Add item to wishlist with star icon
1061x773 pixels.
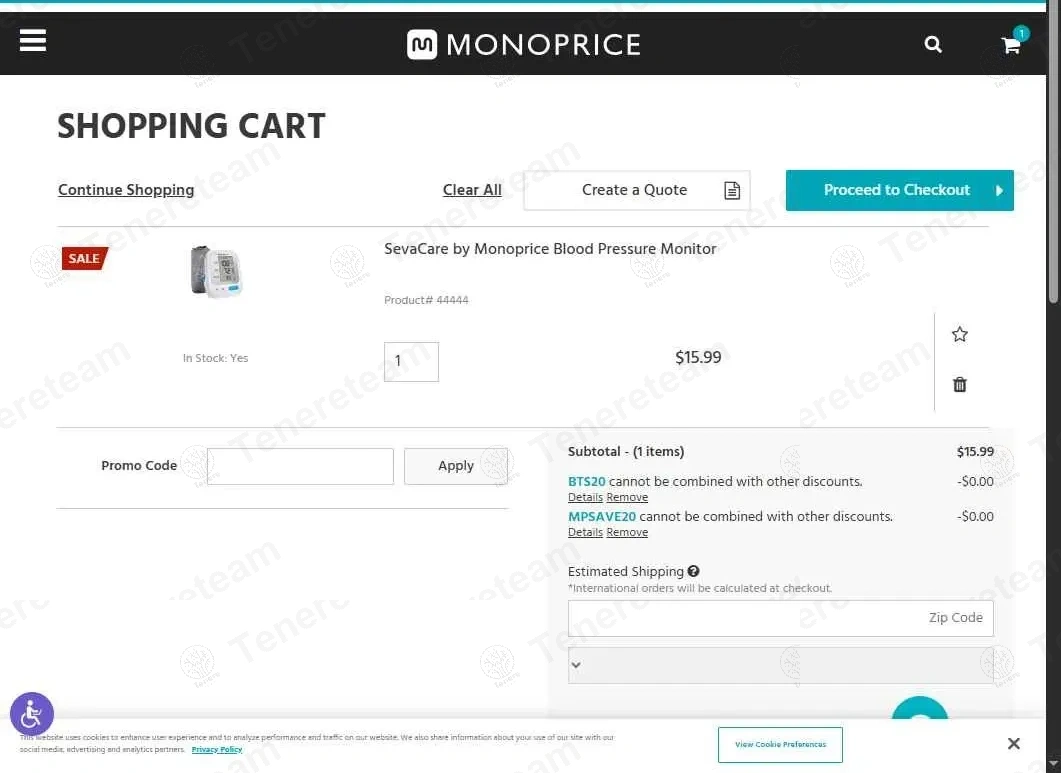[x=960, y=335]
